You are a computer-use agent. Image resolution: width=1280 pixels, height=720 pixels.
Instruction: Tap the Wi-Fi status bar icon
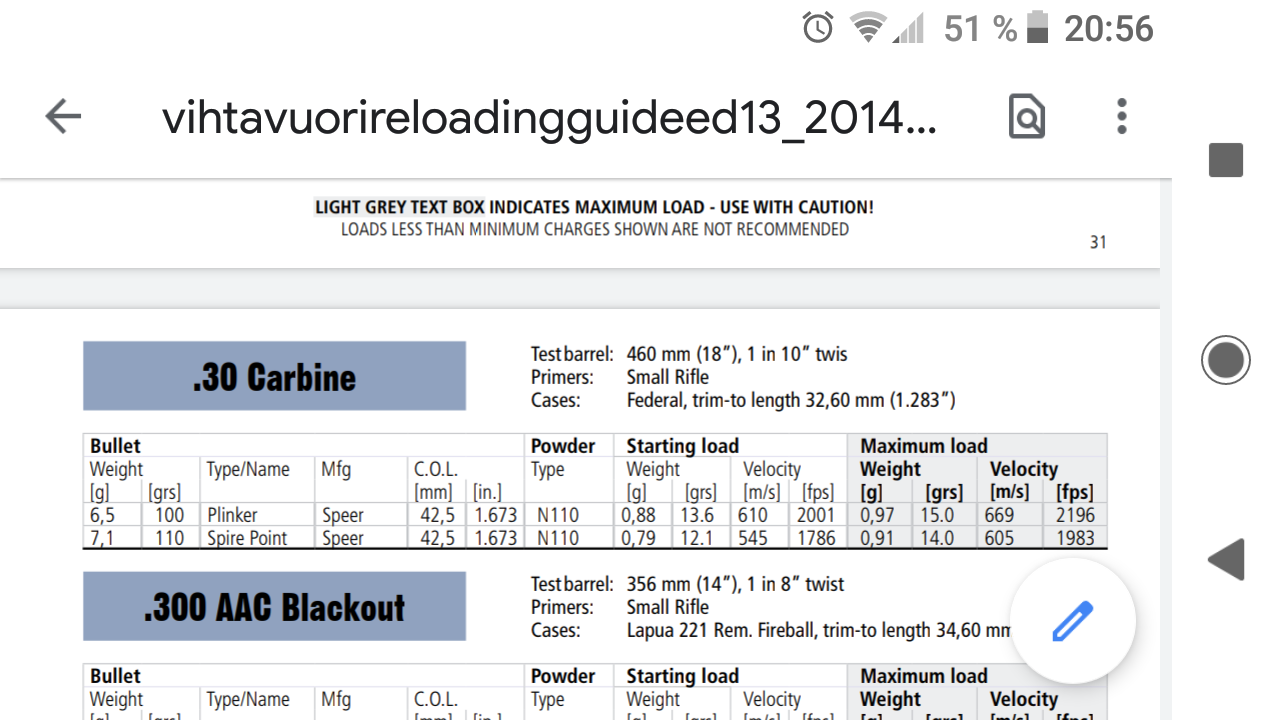[869, 28]
